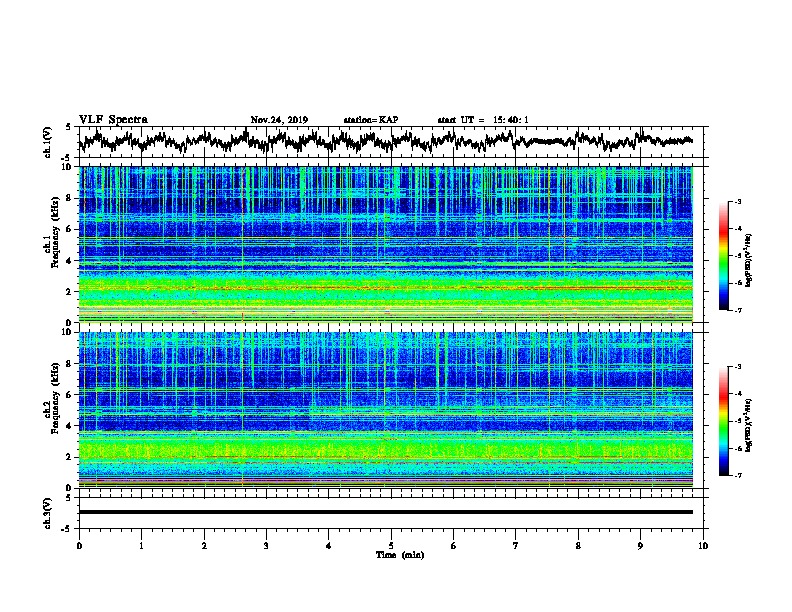The image size is (792, 612).
Task: Click the "-3" label on ch.1 colorbar
Action: click(737, 201)
